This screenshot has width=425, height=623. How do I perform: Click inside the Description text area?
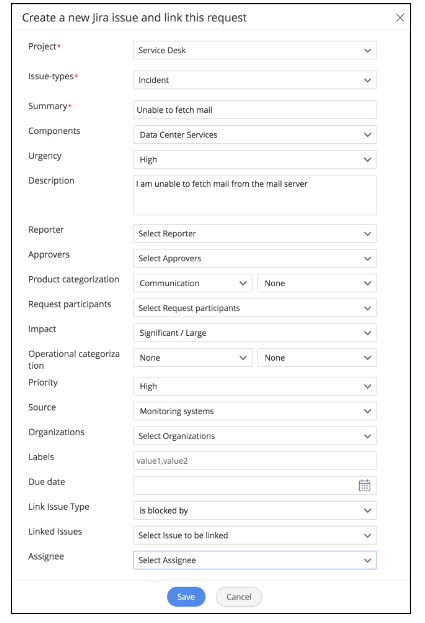(x=255, y=195)
